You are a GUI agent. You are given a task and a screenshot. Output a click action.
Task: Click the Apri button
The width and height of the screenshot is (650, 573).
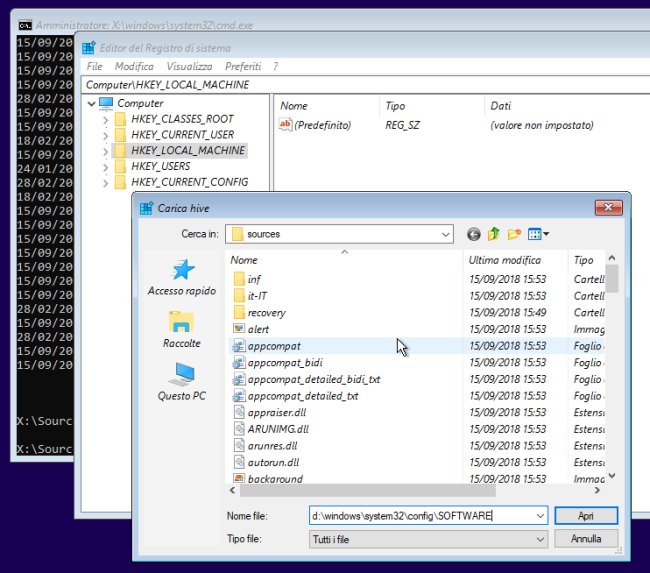coord(587,515)
